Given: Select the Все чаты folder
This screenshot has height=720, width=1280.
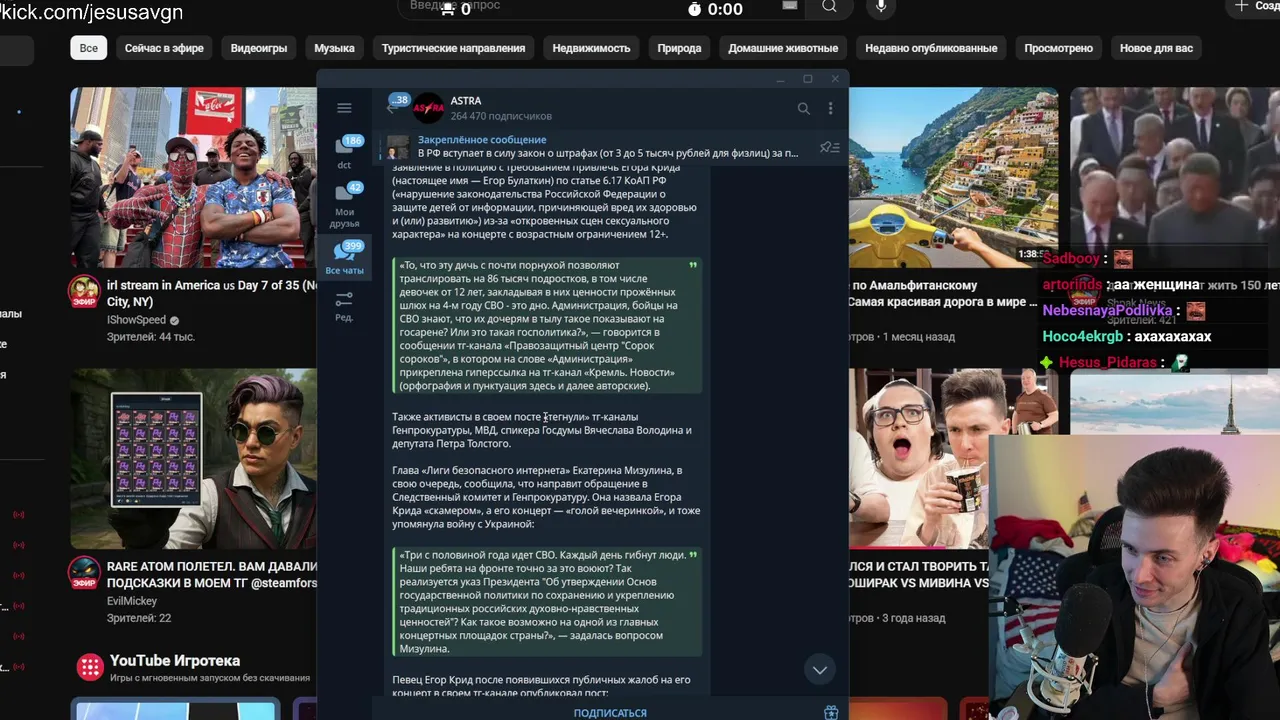Looking at the screenshot, I should [x=344, y=259].
